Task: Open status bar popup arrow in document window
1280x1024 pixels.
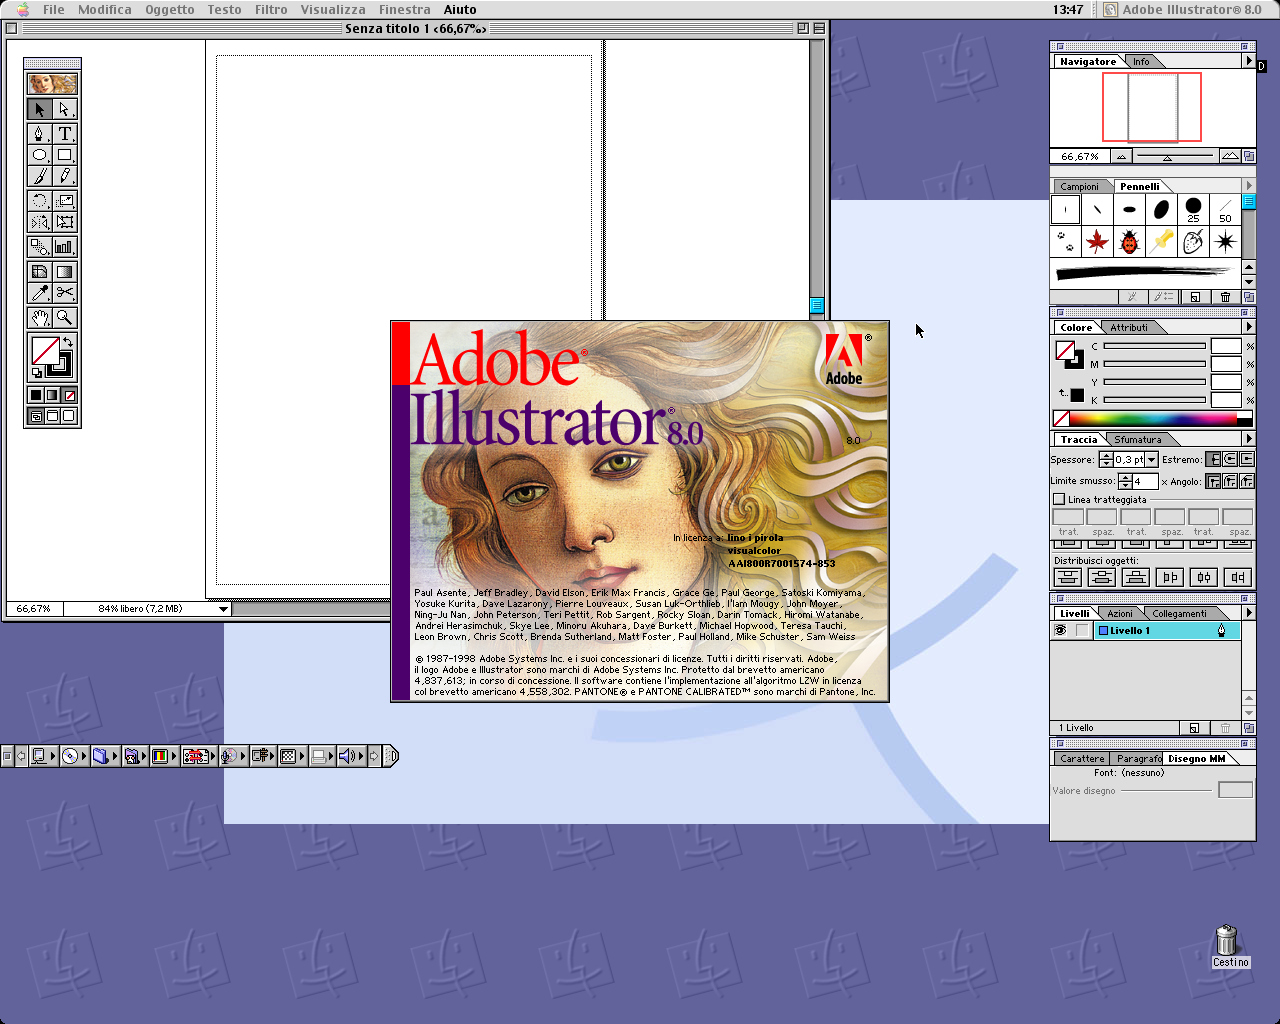Action: point(223,609)
